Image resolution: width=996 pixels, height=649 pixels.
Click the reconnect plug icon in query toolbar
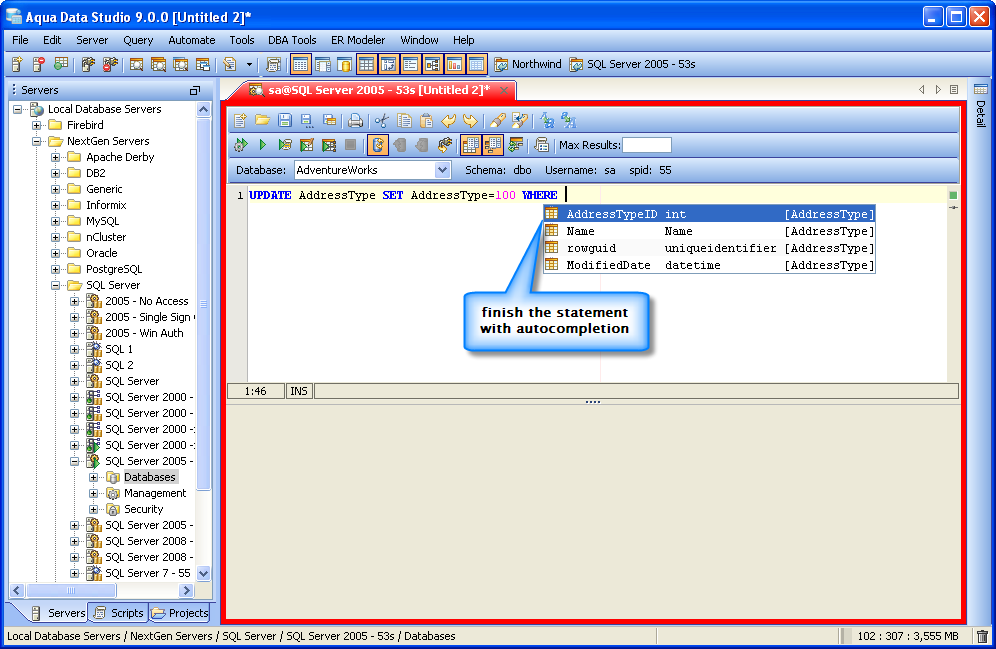[x=445, y=145]
